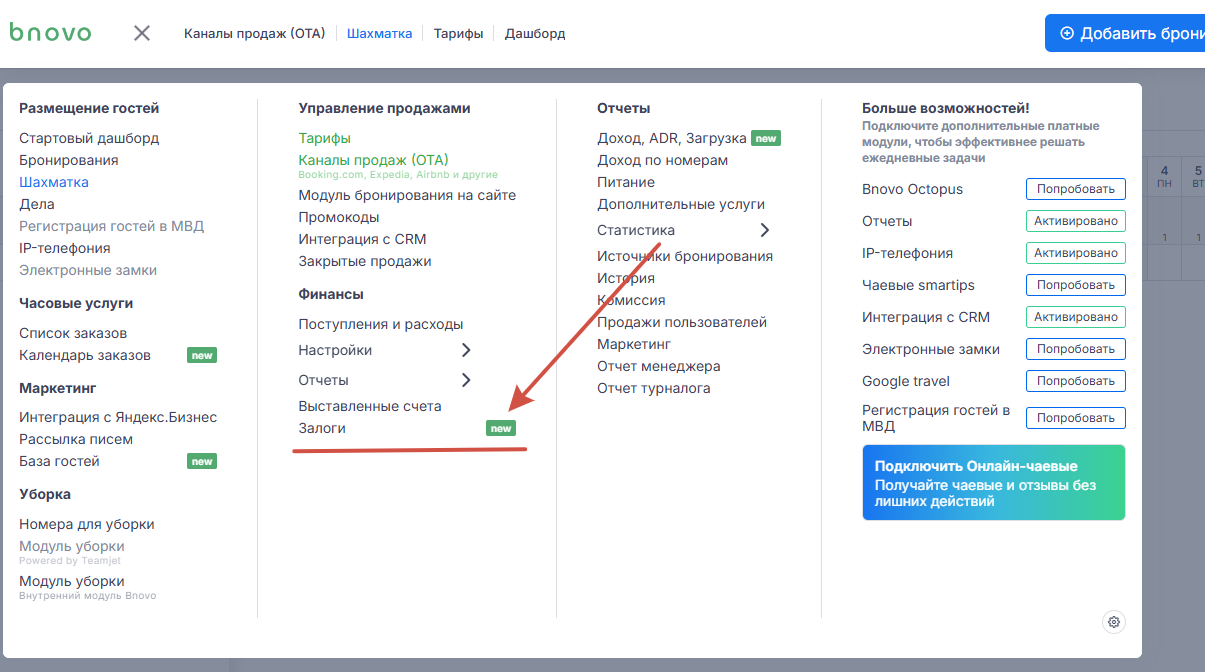
Task: Click Попробовать for Google travel
Action: click(1075, 381)
